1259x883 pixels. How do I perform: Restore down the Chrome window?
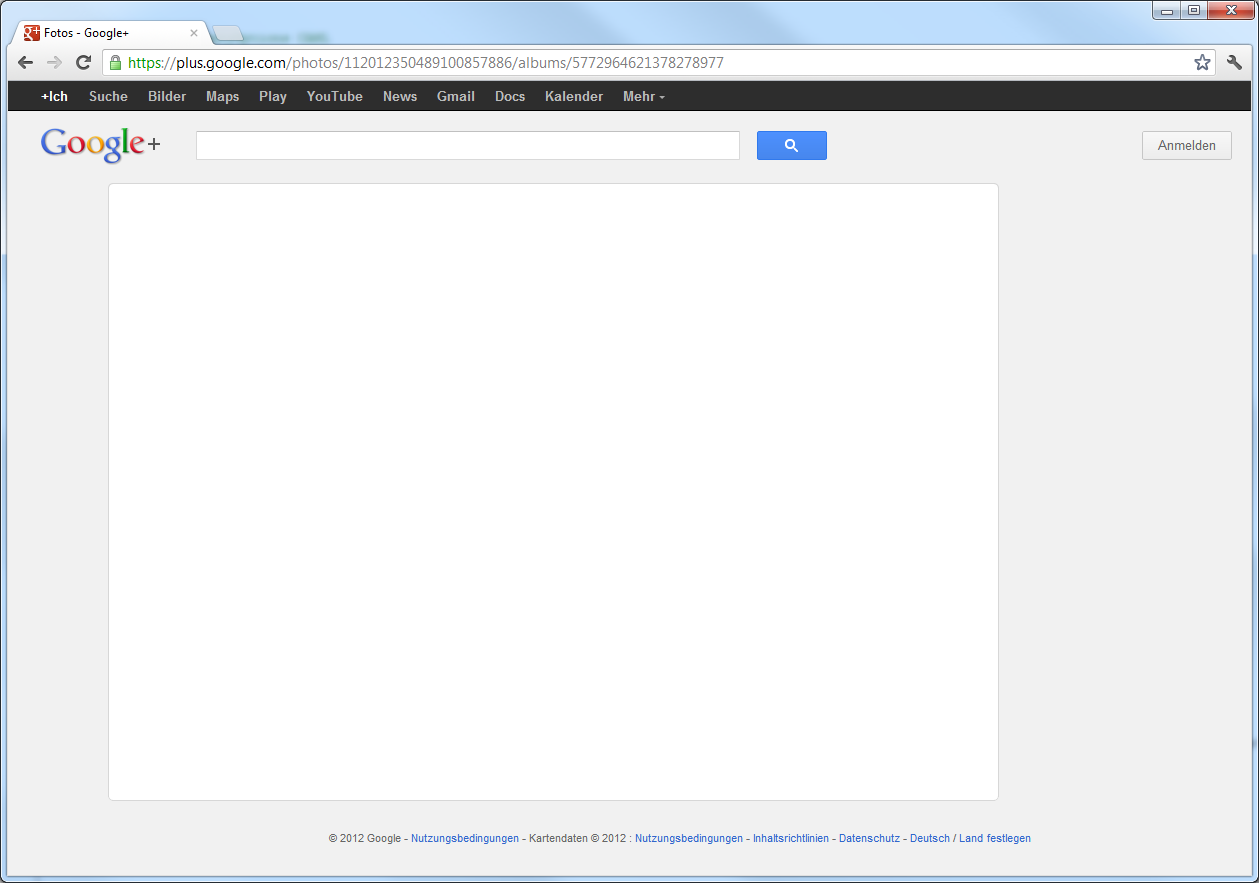pyautogui.click(x=1193, y=10)
